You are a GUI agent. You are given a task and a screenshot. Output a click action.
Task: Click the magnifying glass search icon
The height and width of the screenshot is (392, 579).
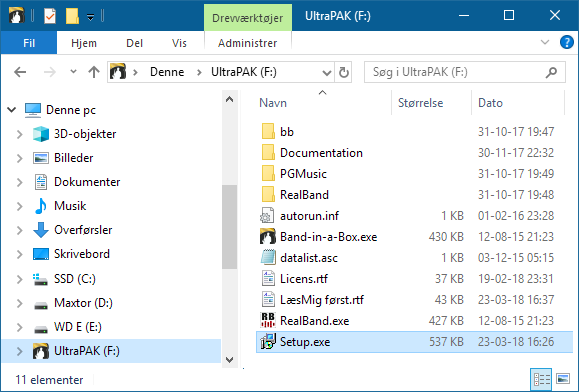pyautogui.click(x=551, y=72)
